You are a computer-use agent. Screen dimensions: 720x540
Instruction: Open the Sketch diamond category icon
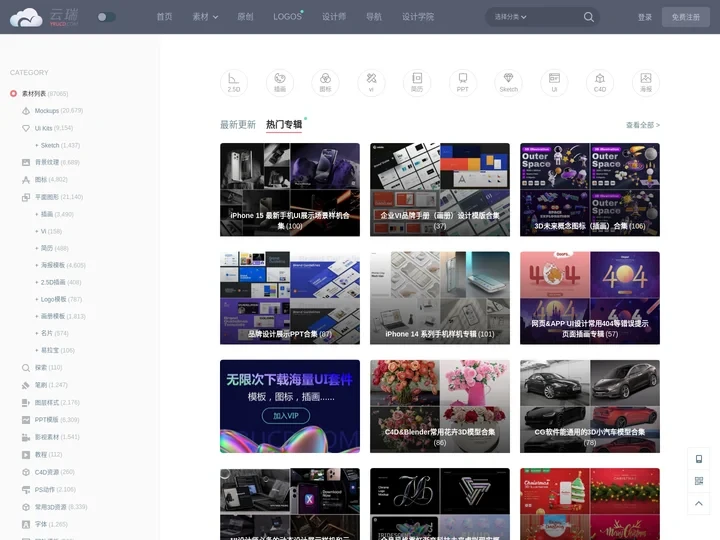[508, 83]
